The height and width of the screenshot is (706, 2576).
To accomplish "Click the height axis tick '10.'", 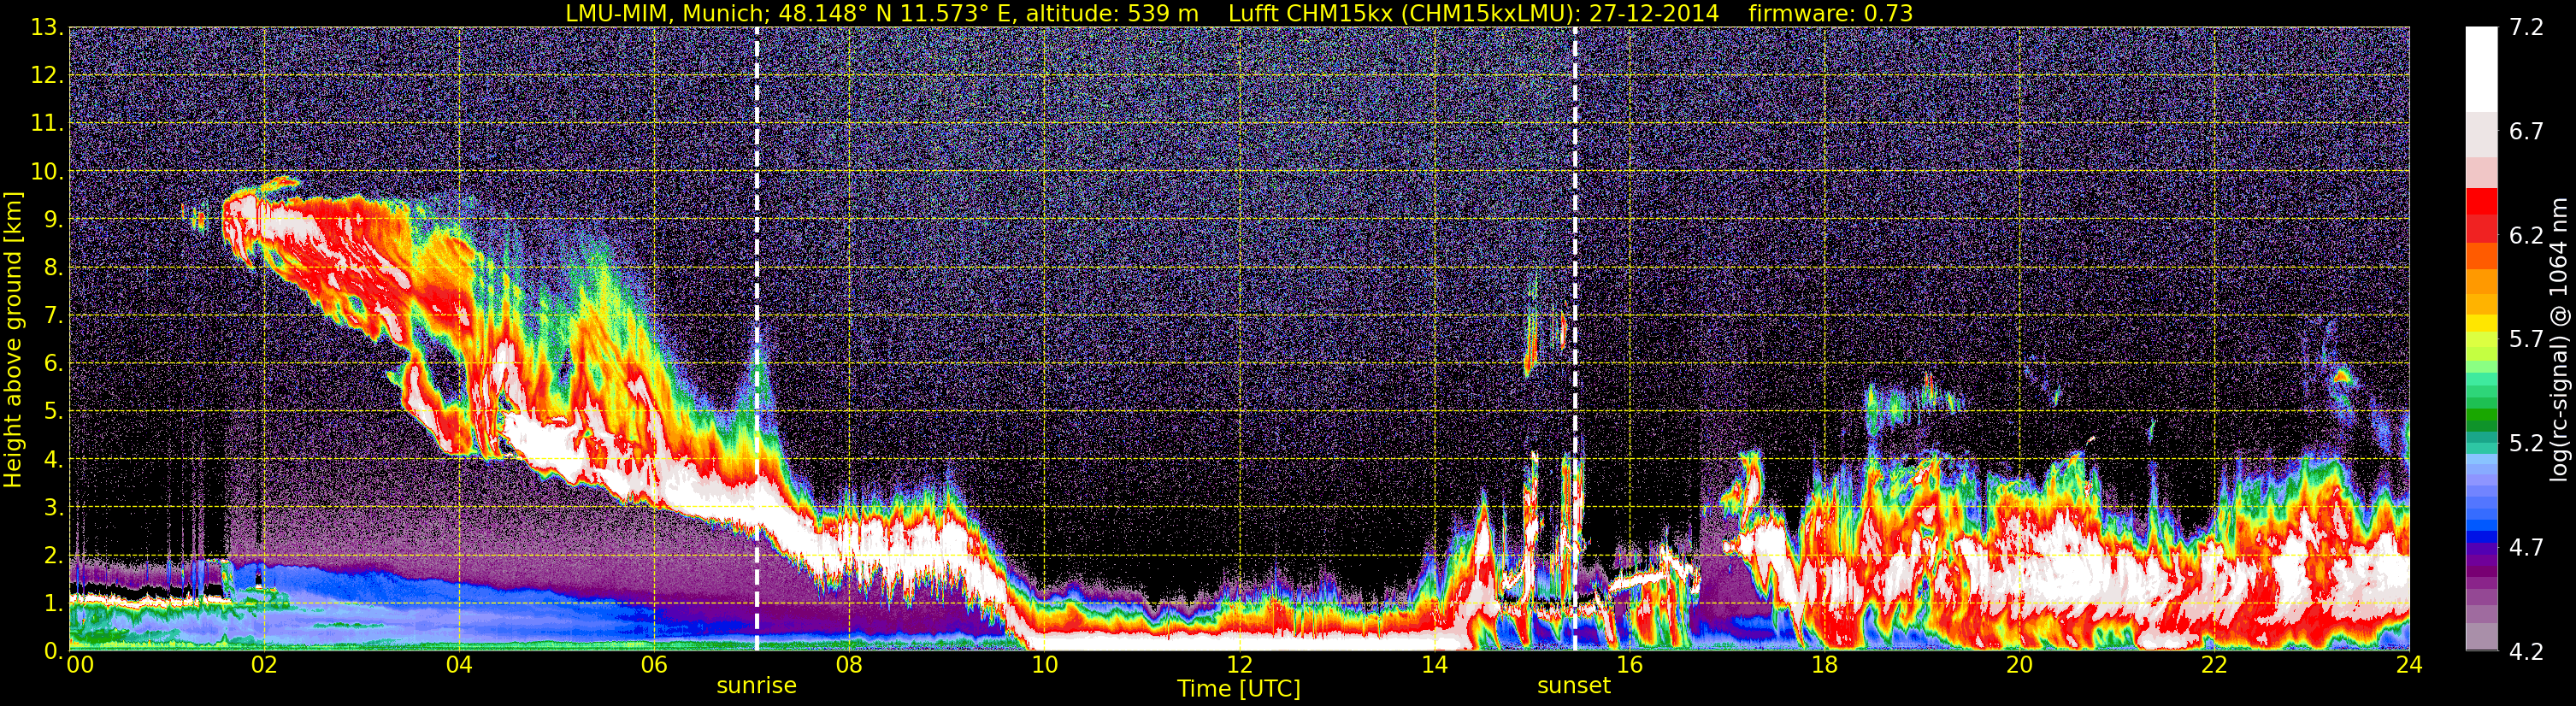I will [x=47, y=172].
